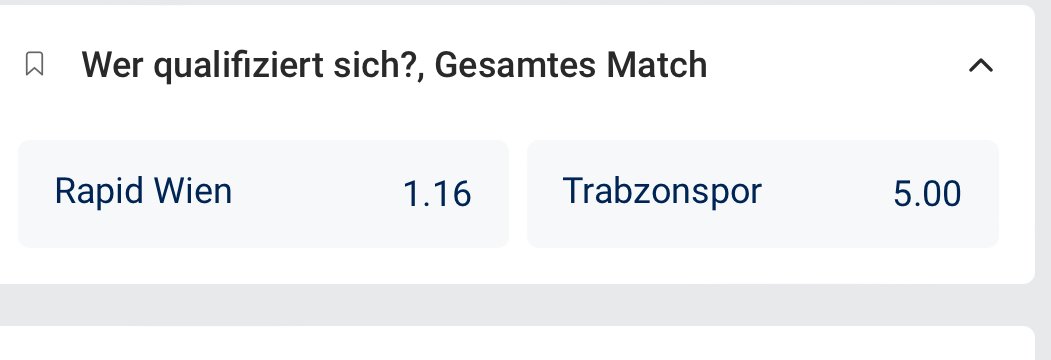The image size is (1051, 360).
Task: Pick the right outcome tile Trabzonspor
Action: click(x=763, y=194)
